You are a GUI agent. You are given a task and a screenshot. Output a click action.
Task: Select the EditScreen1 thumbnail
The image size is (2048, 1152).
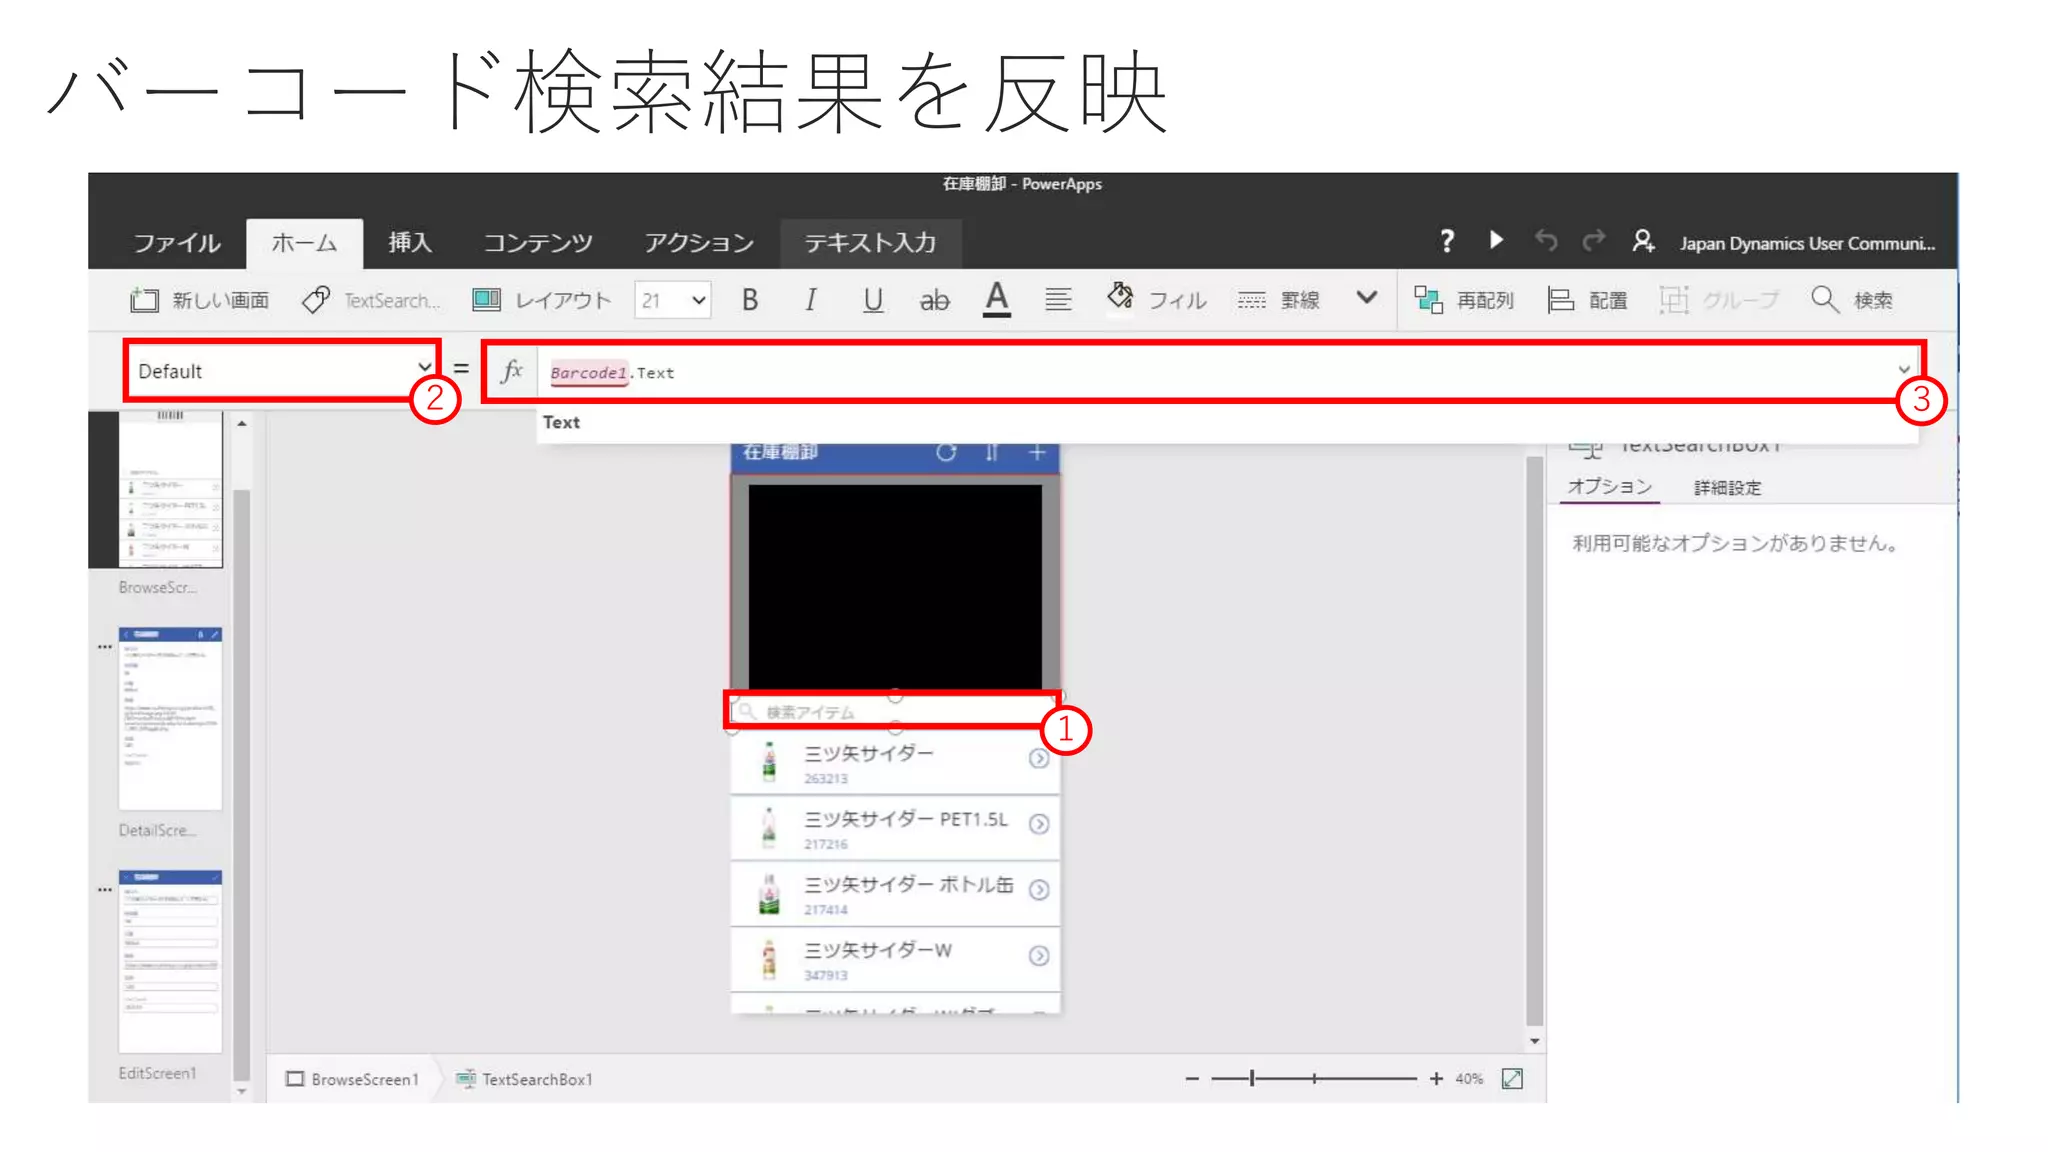pyautogui.click(x=170, y=961)
